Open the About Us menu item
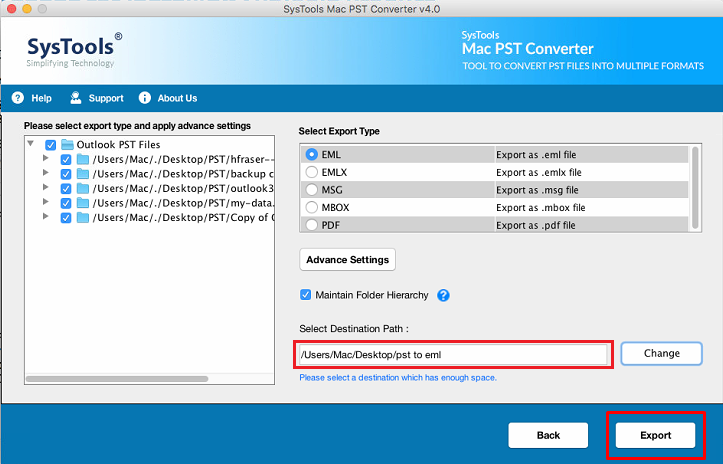 (177, 98)
